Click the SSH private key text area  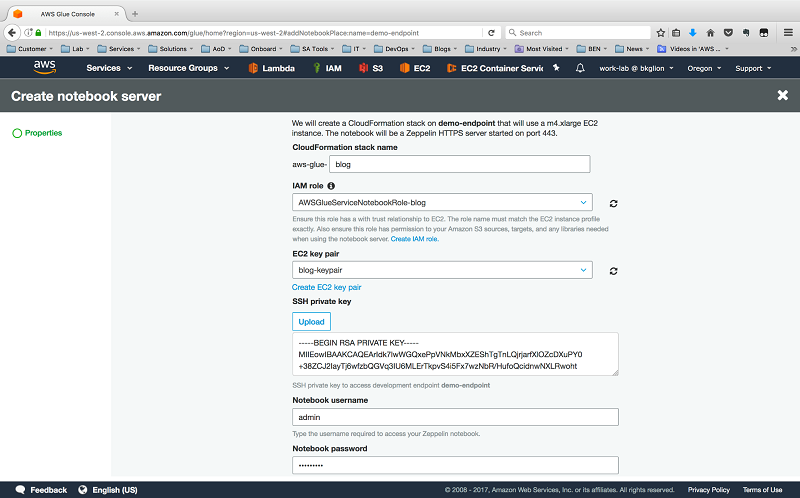tap(455, 354)
